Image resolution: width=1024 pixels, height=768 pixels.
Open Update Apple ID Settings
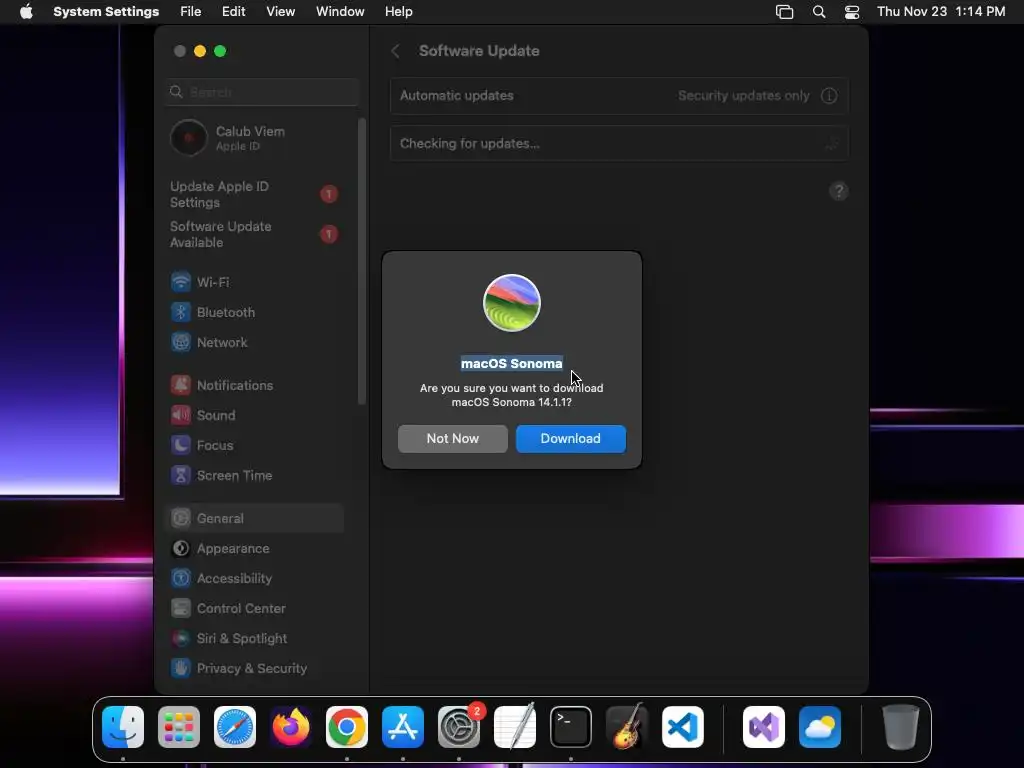pos(255,195)
